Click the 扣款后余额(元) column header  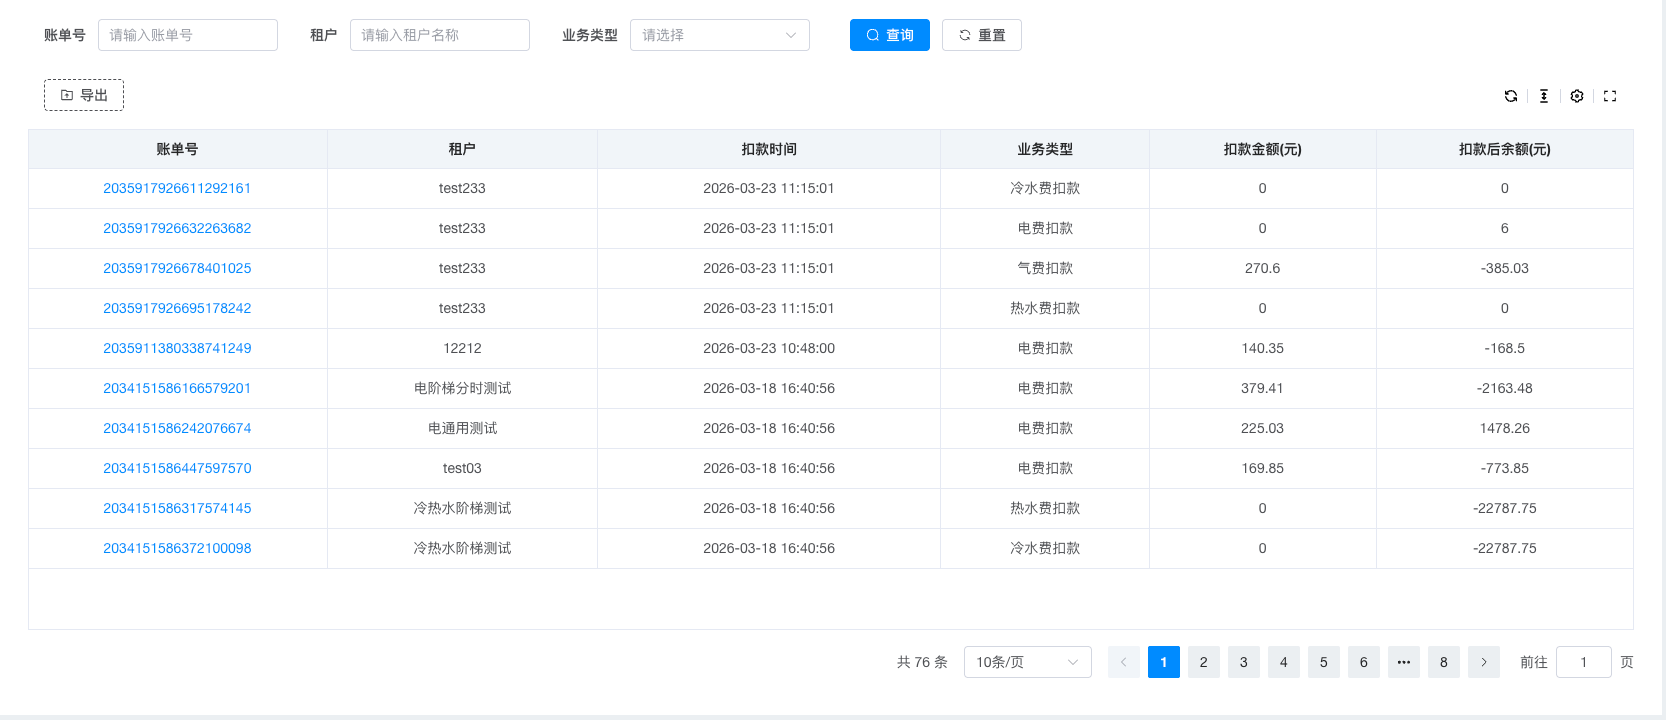pyautogui.click(x=1505, y=149)
